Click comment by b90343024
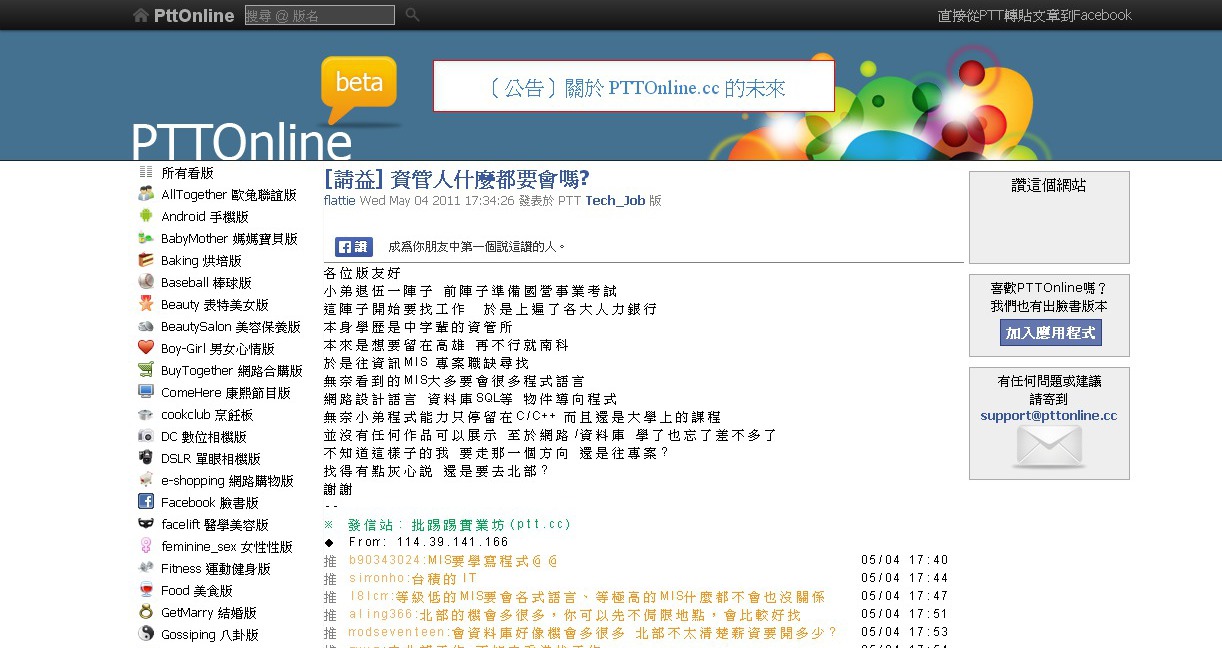The image size is (1222, 648). [x=453, y=560]
